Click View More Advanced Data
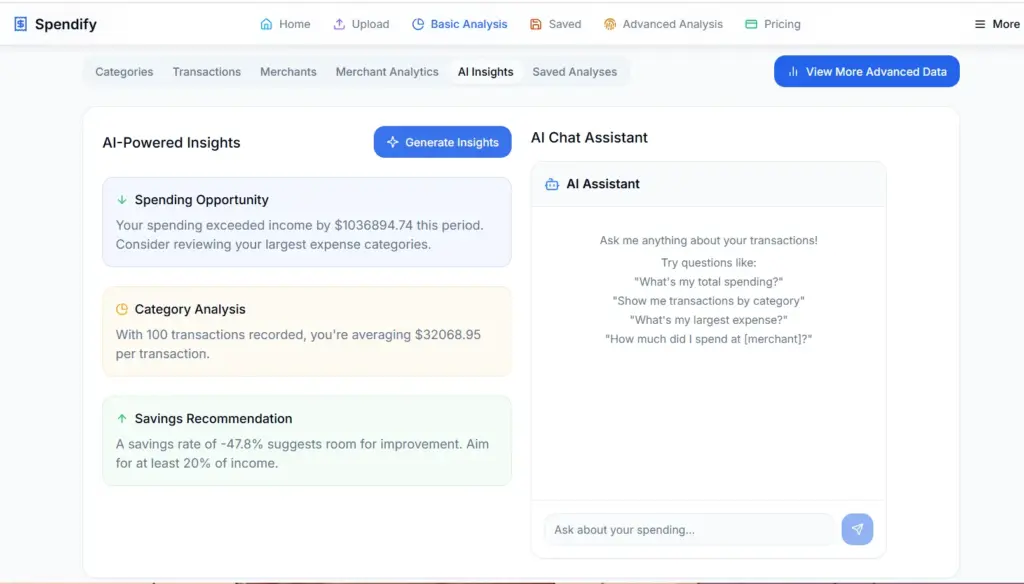Image resolution: width=1024 pixels, height=584 pixels. (x=866, y=71)
